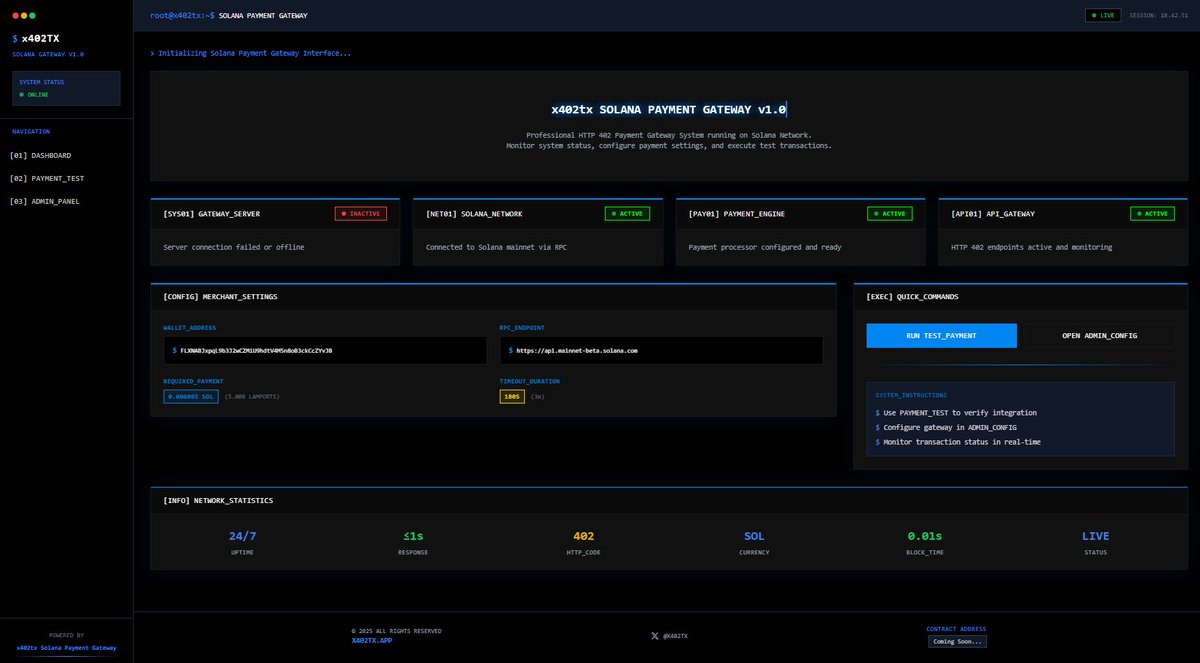Click the X logo icon in footer
1200x663 pixels.
tap(655, 636)
